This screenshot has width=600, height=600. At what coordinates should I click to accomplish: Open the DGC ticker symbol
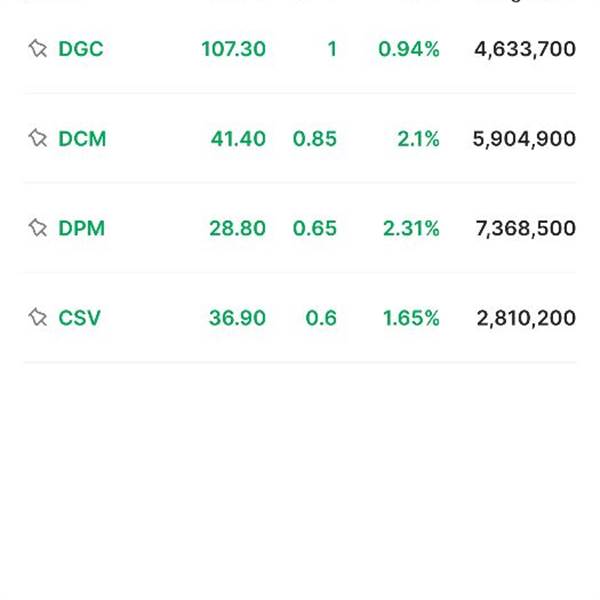coord(81,49)
